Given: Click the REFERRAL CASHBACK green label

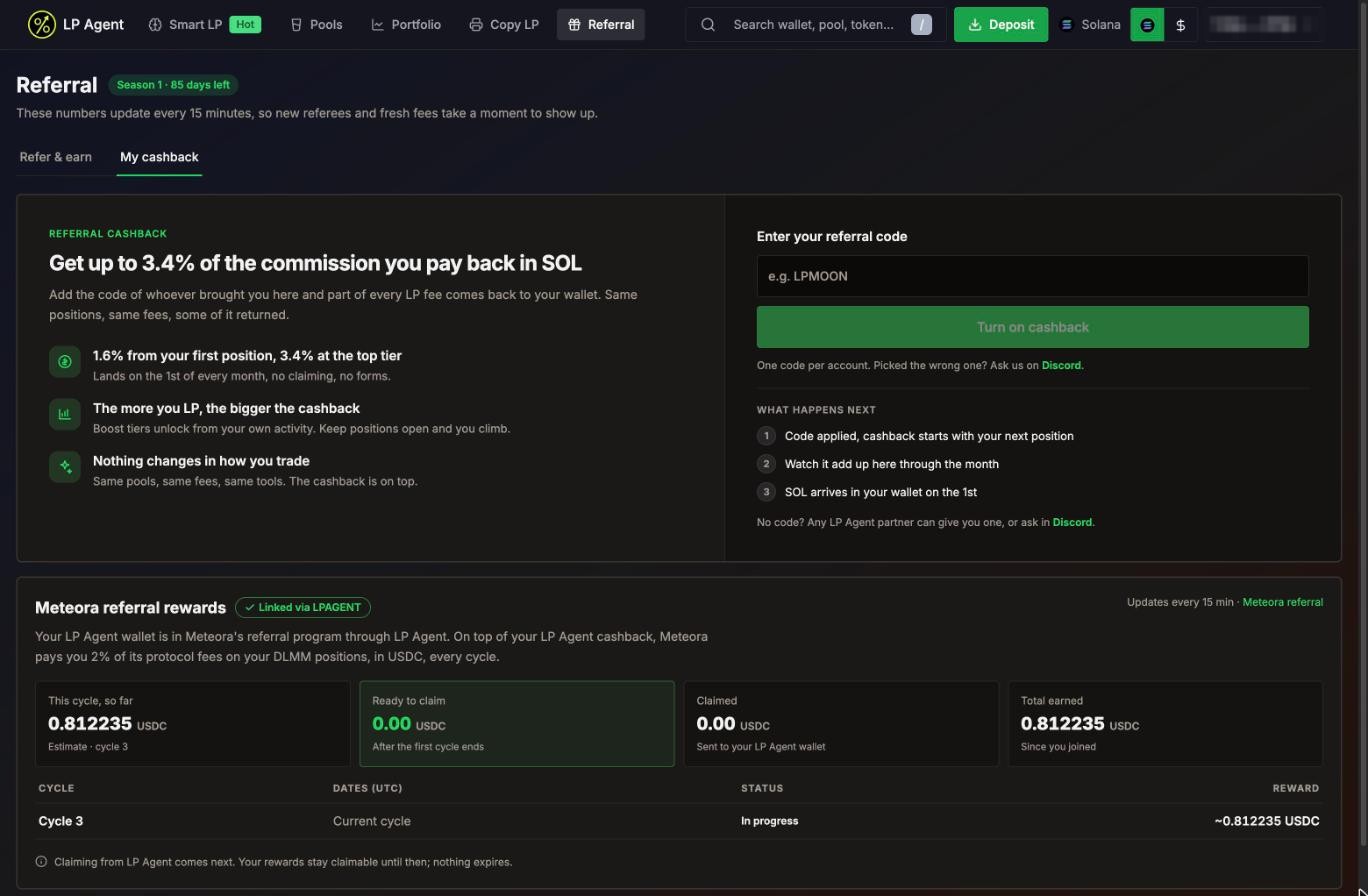Looking at the screenshot, I should [108, 233].
